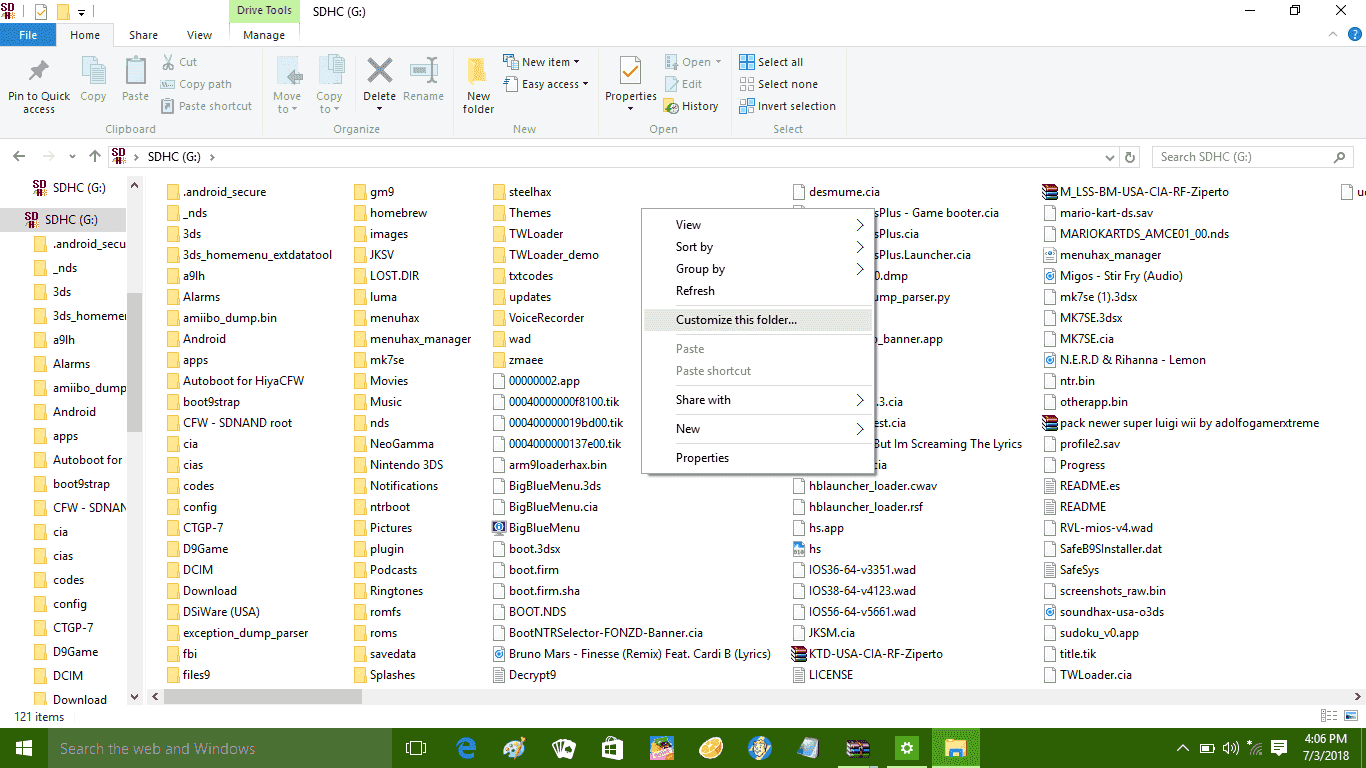This screenshot has height=768, width=1366.
Task: Select the BigBlueMenu.cia file
Action: point(545,507)
